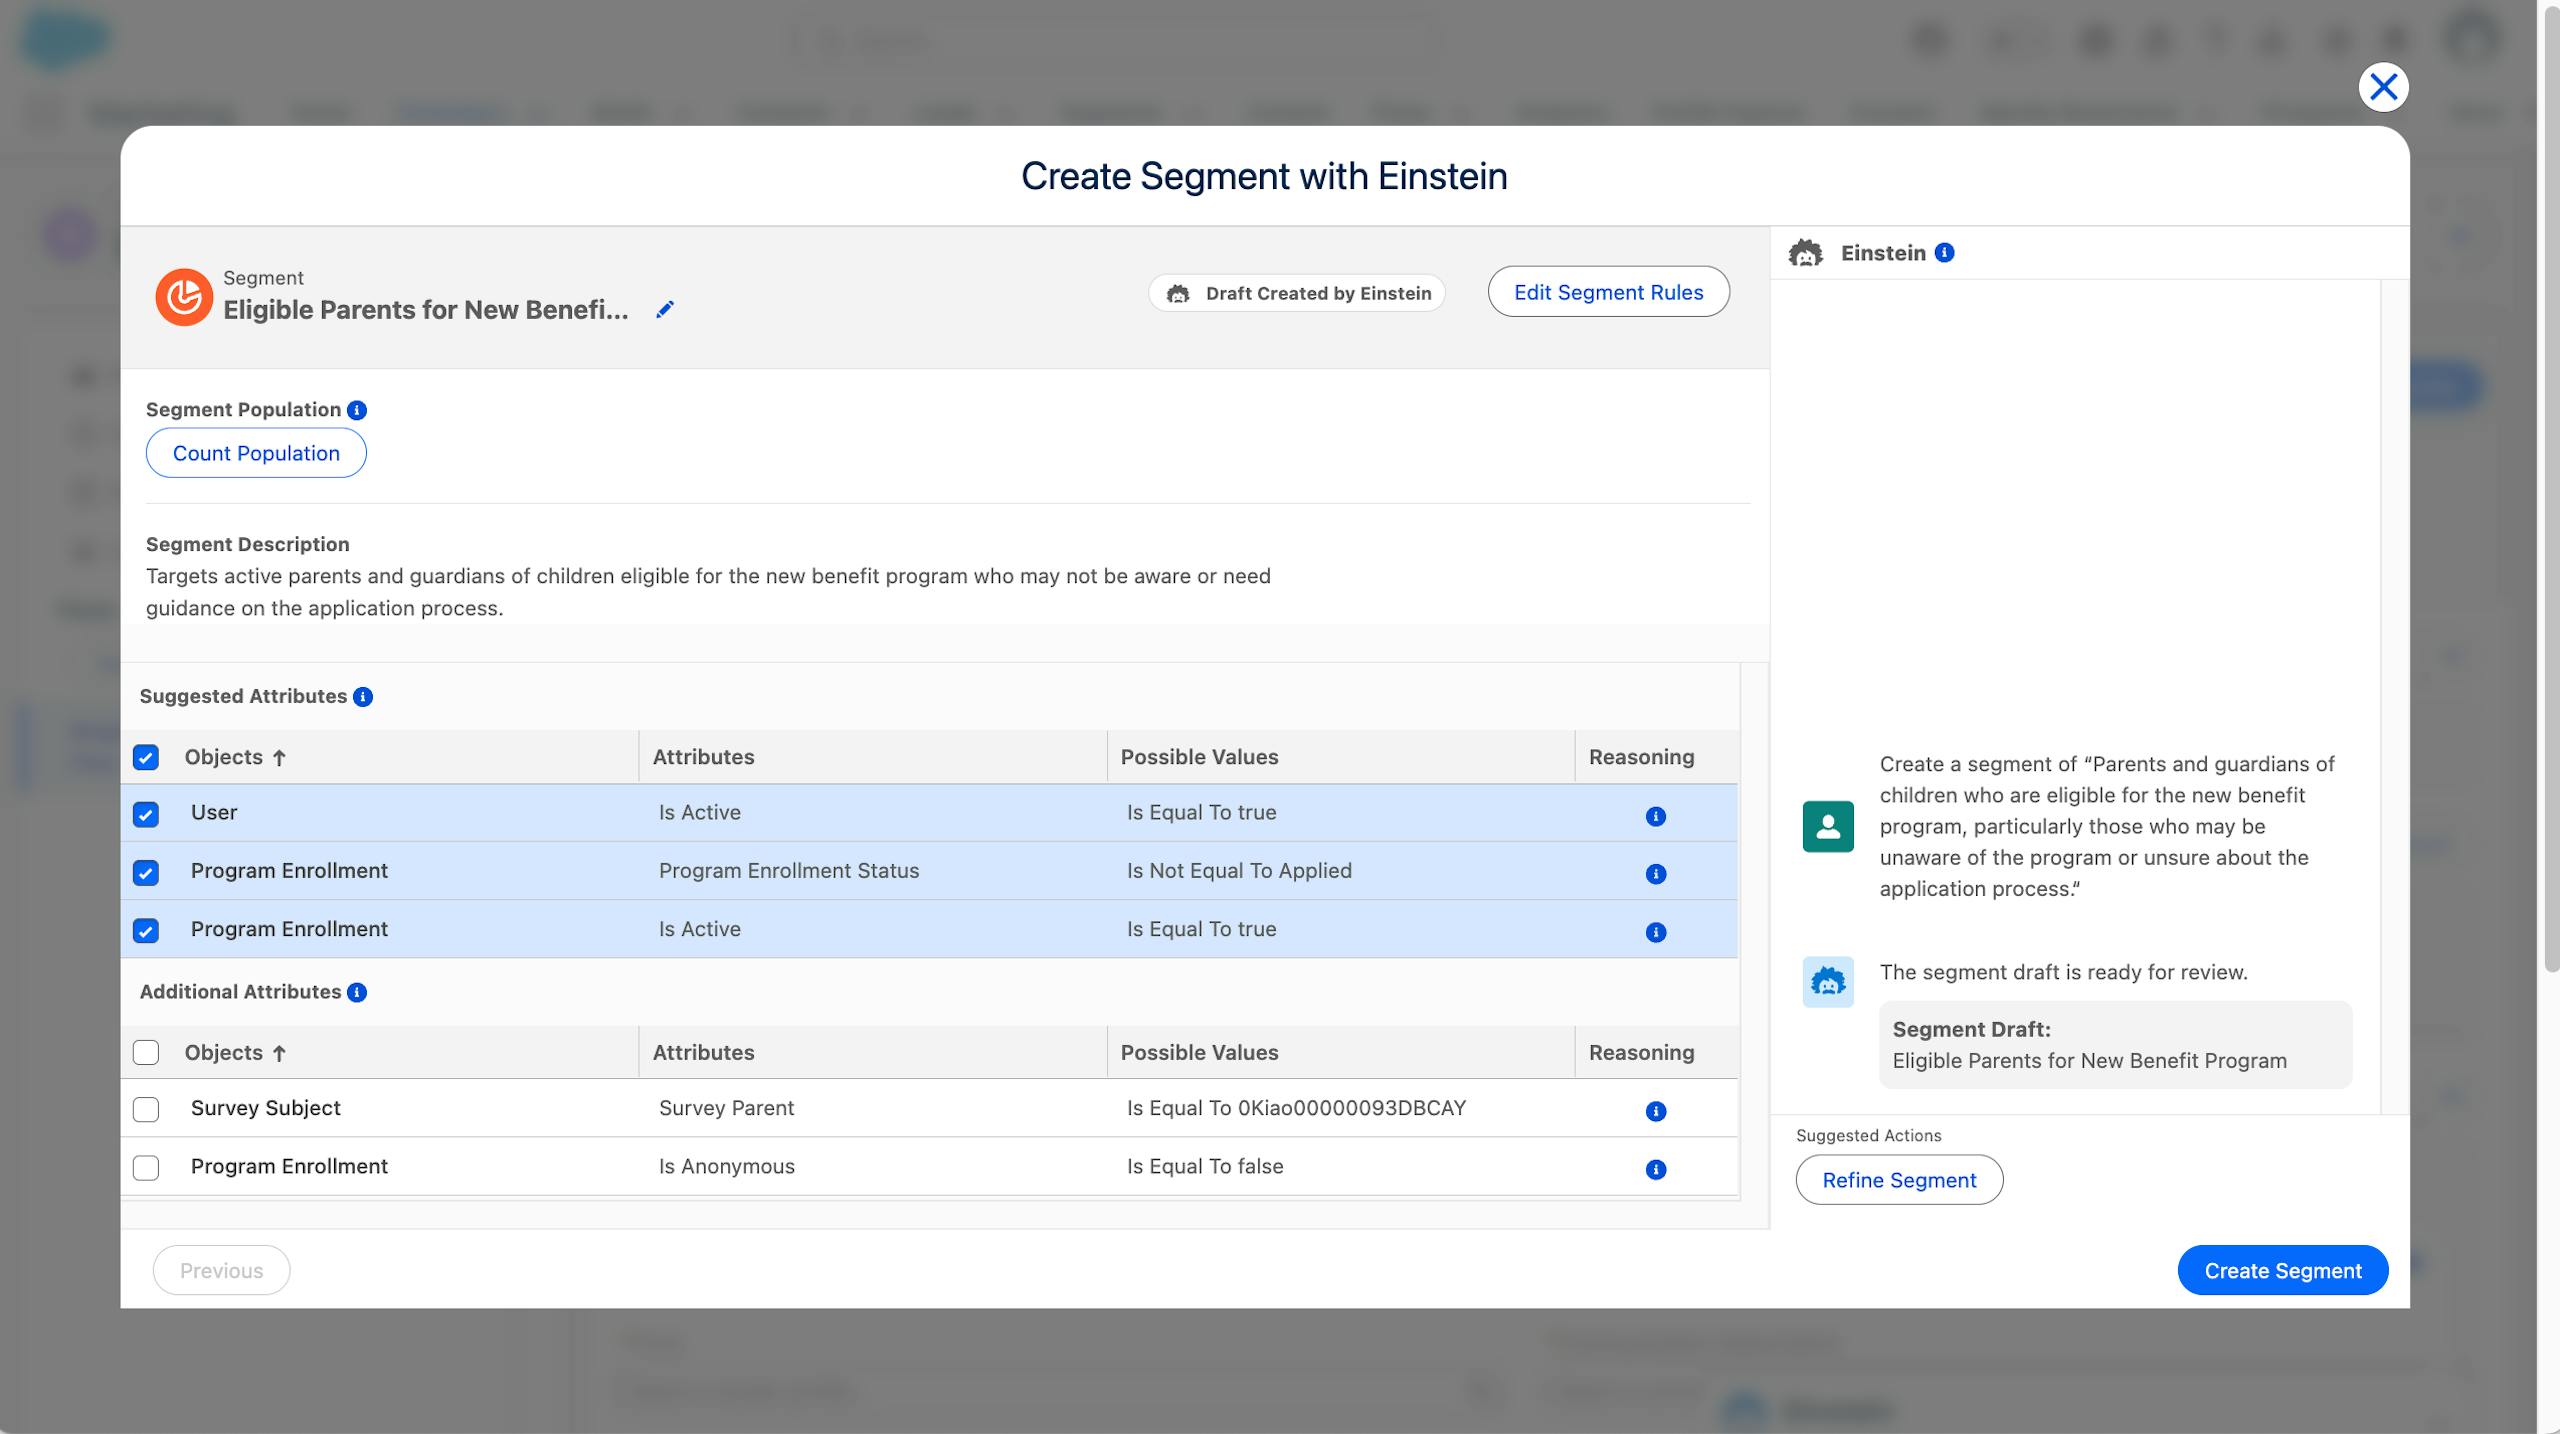Screen dimensions: 2560x1434
Task: Click the Create Segment button
Action: (x=2282, y=1270)
